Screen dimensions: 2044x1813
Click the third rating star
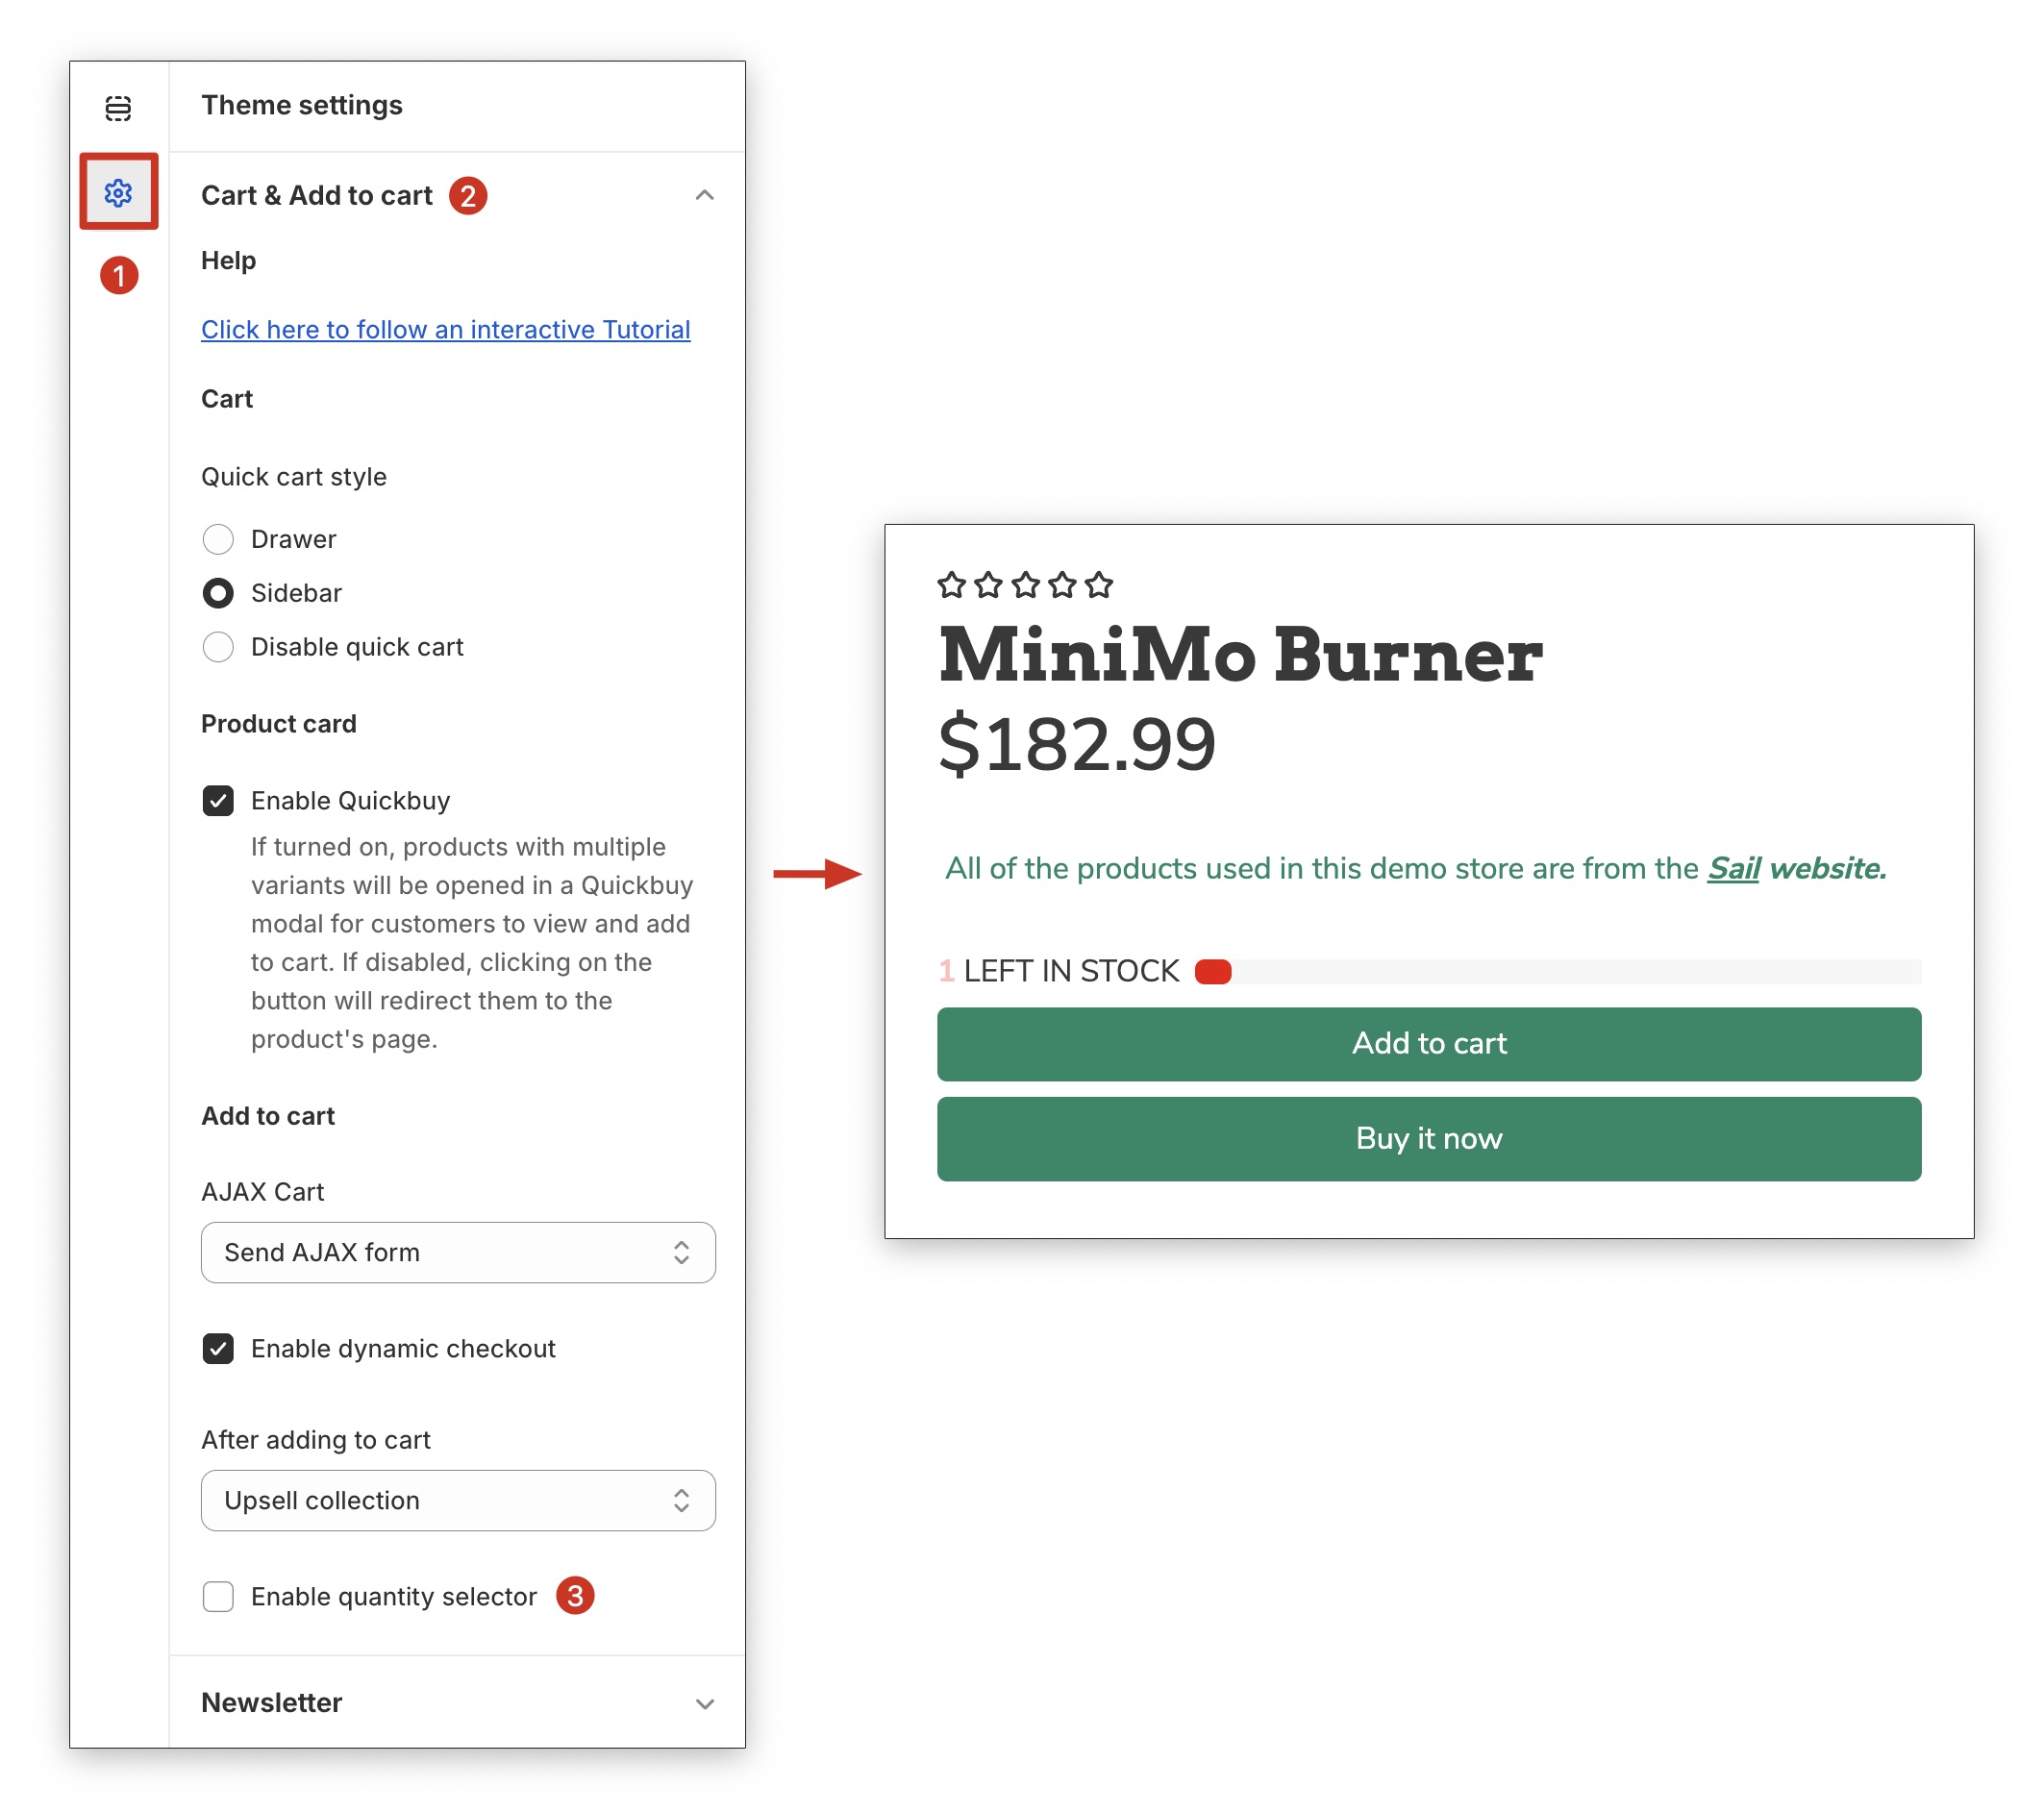(1025, 585)
